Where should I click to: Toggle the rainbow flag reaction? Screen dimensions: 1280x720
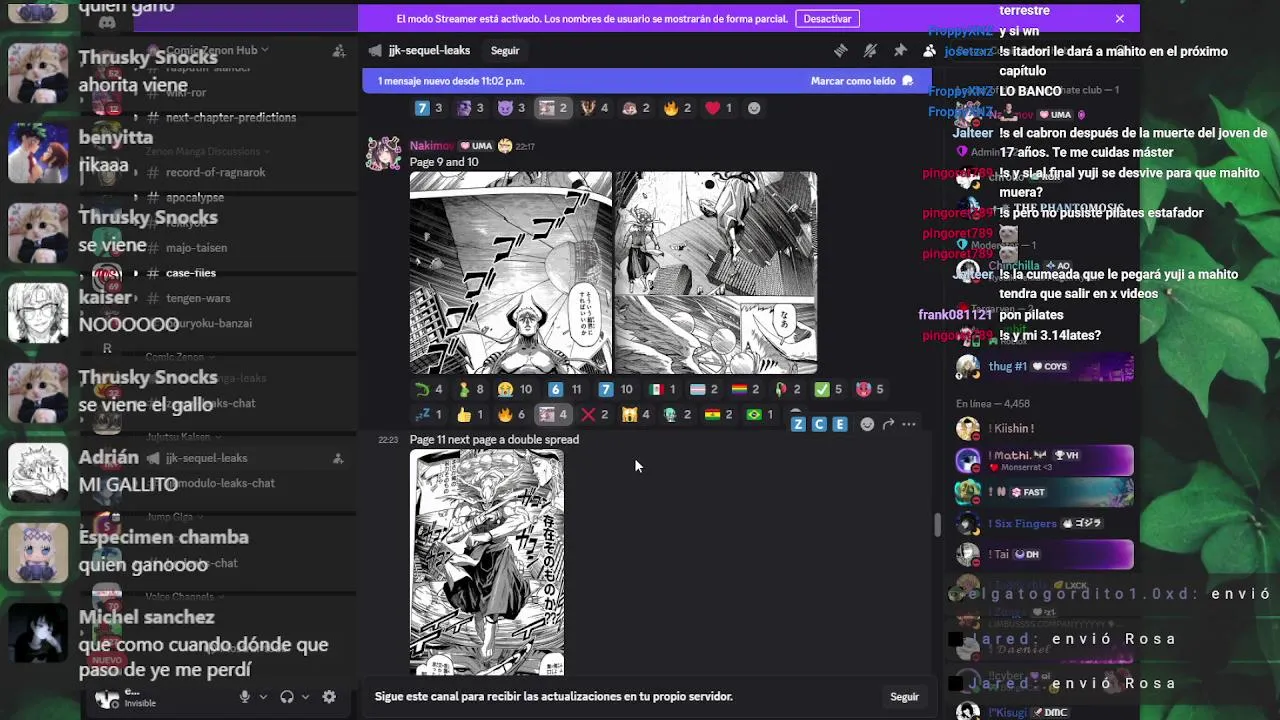745,389
